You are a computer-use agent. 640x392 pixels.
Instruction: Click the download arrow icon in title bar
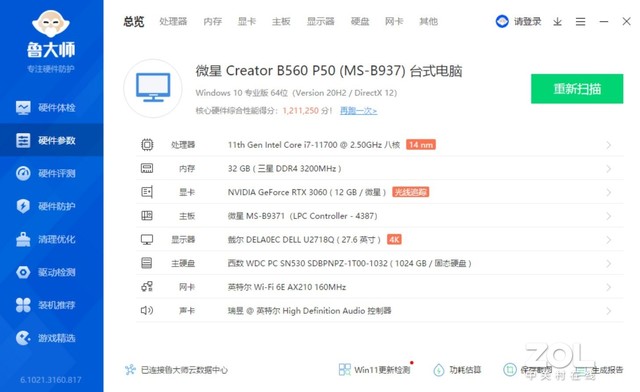[x=558, y=22]
